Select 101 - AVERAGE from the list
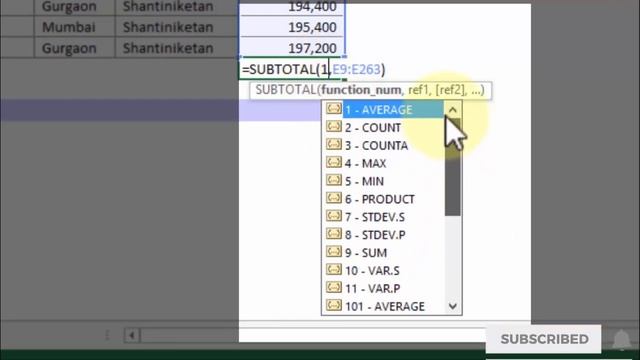This screenshot has height=360, width=640. (384, 307)
